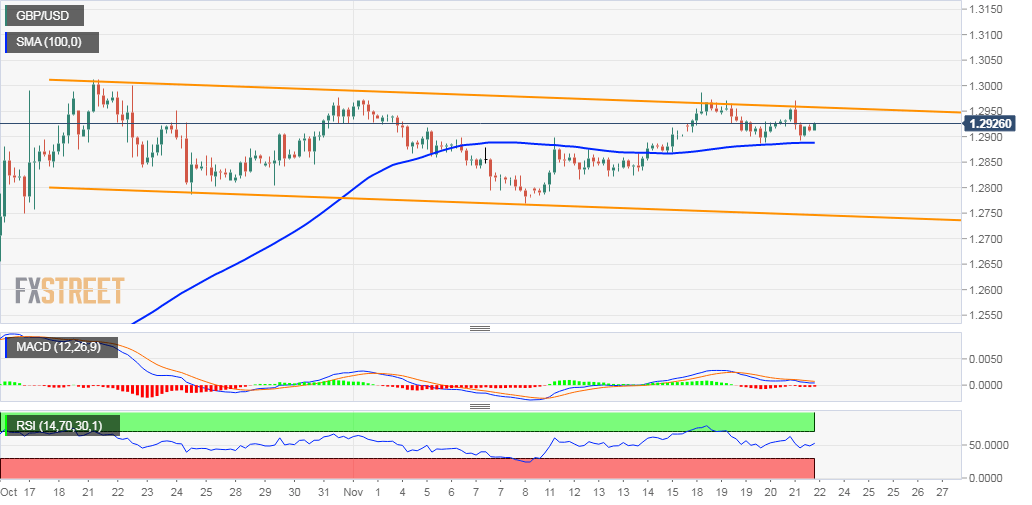
Task: Click the red RSI oversold band
Action: click(408, 468)
